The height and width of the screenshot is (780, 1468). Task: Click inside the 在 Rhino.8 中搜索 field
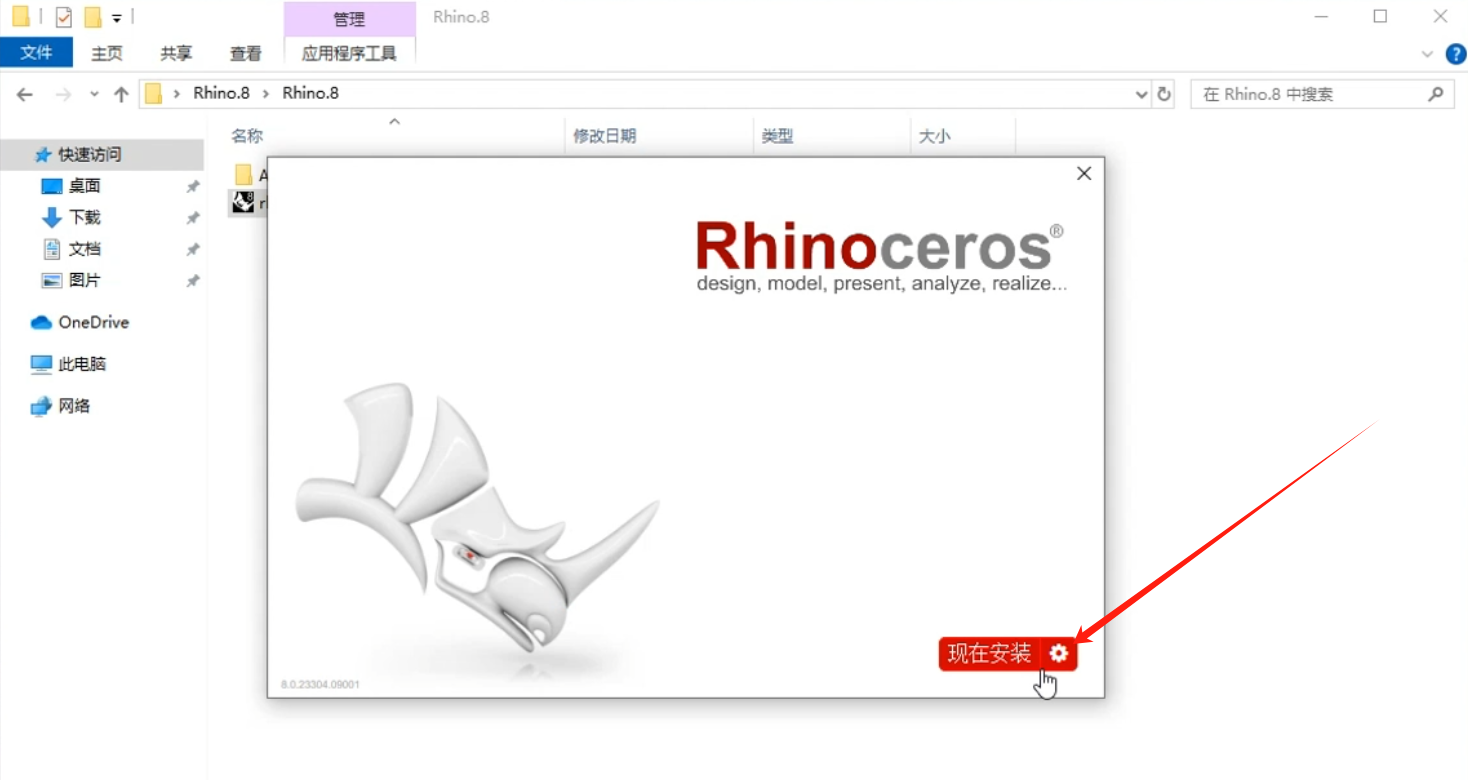click(1300, 93)
